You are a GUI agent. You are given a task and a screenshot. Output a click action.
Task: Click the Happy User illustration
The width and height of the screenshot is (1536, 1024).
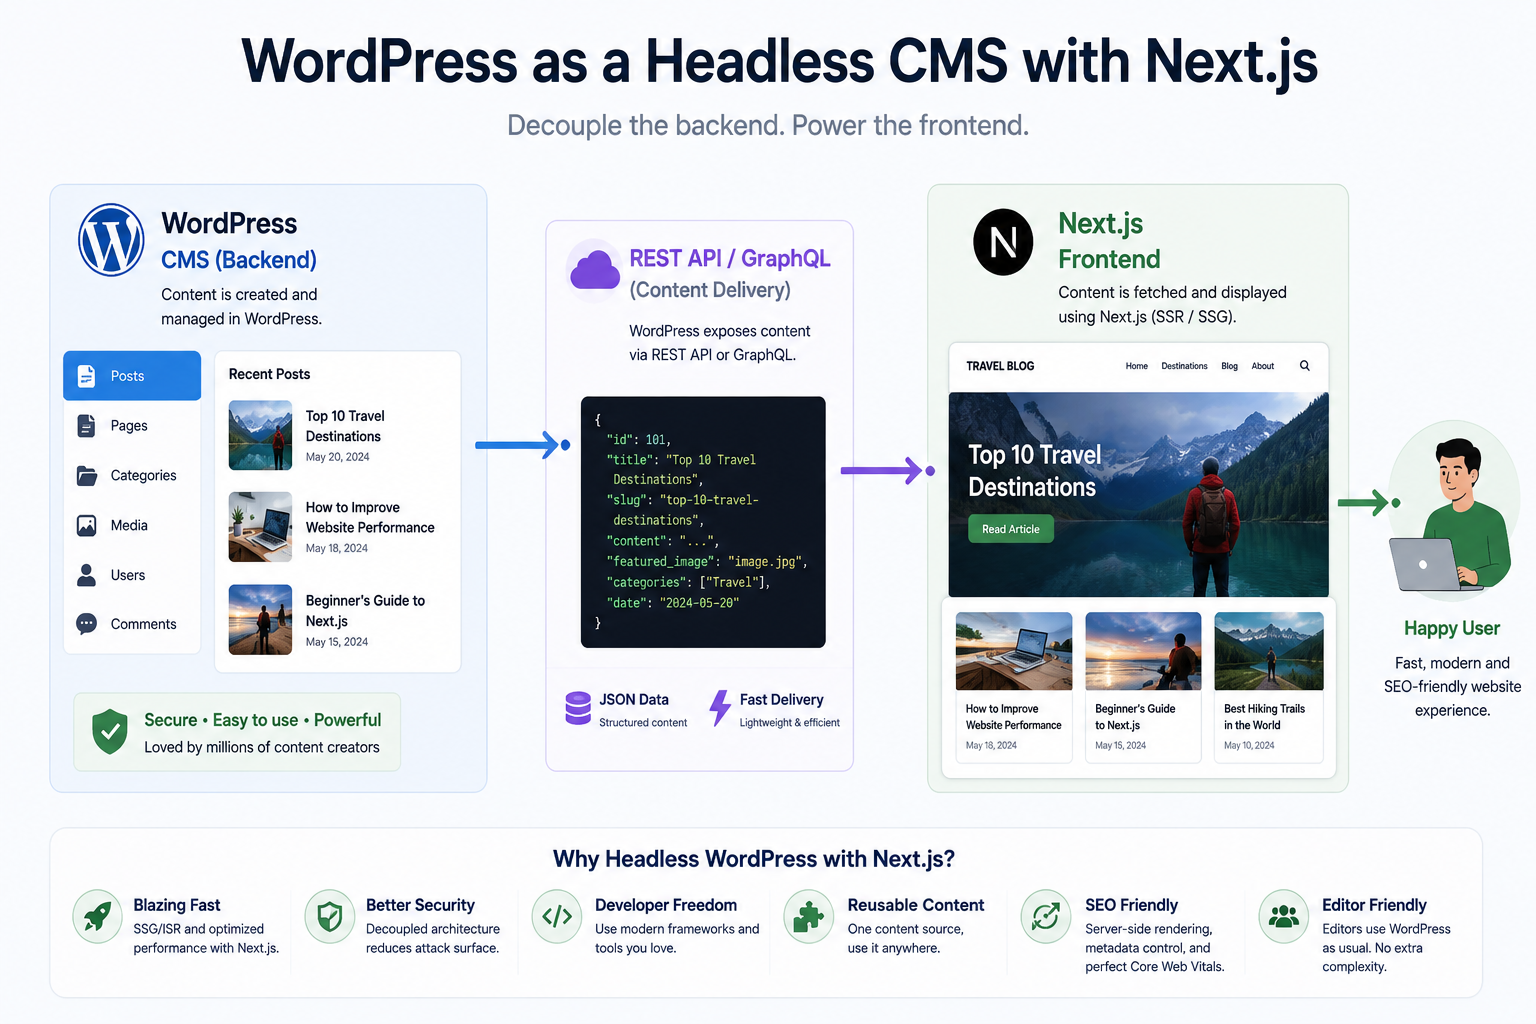1453,512
